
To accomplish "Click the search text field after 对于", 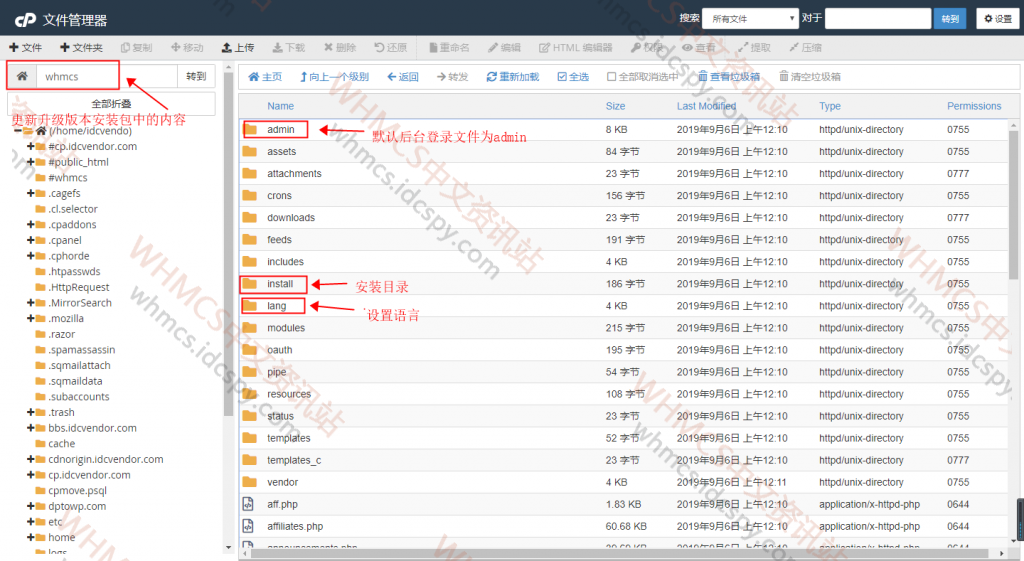I will tap(878, 18).
